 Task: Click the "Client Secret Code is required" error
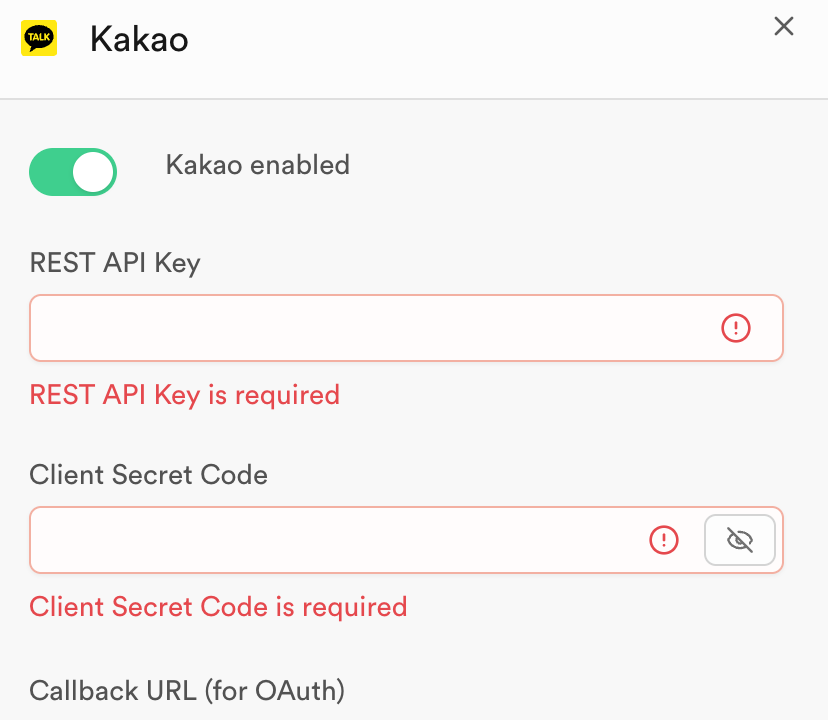coord(218,607)
